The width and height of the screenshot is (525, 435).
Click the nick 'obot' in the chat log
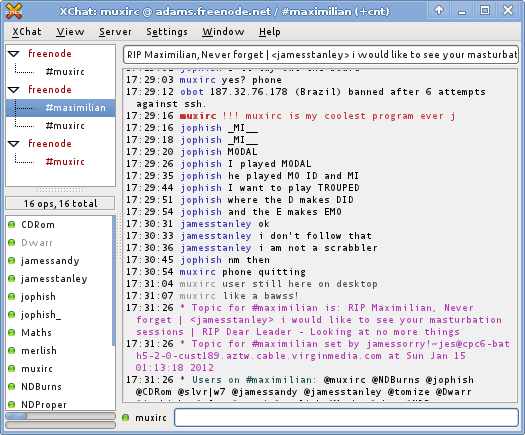pyautogui.click(x=192, y=92)
